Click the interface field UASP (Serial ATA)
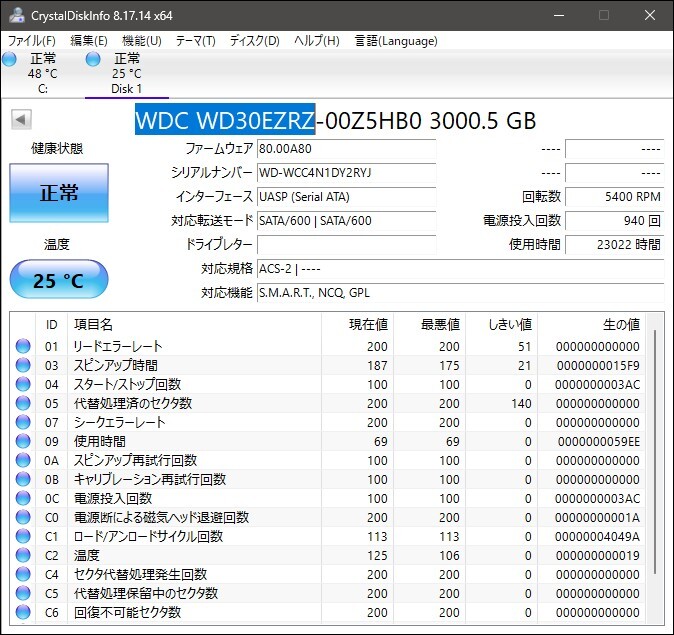Image resolution: width=674 pixels, height=635 pixels. (346, 197)
